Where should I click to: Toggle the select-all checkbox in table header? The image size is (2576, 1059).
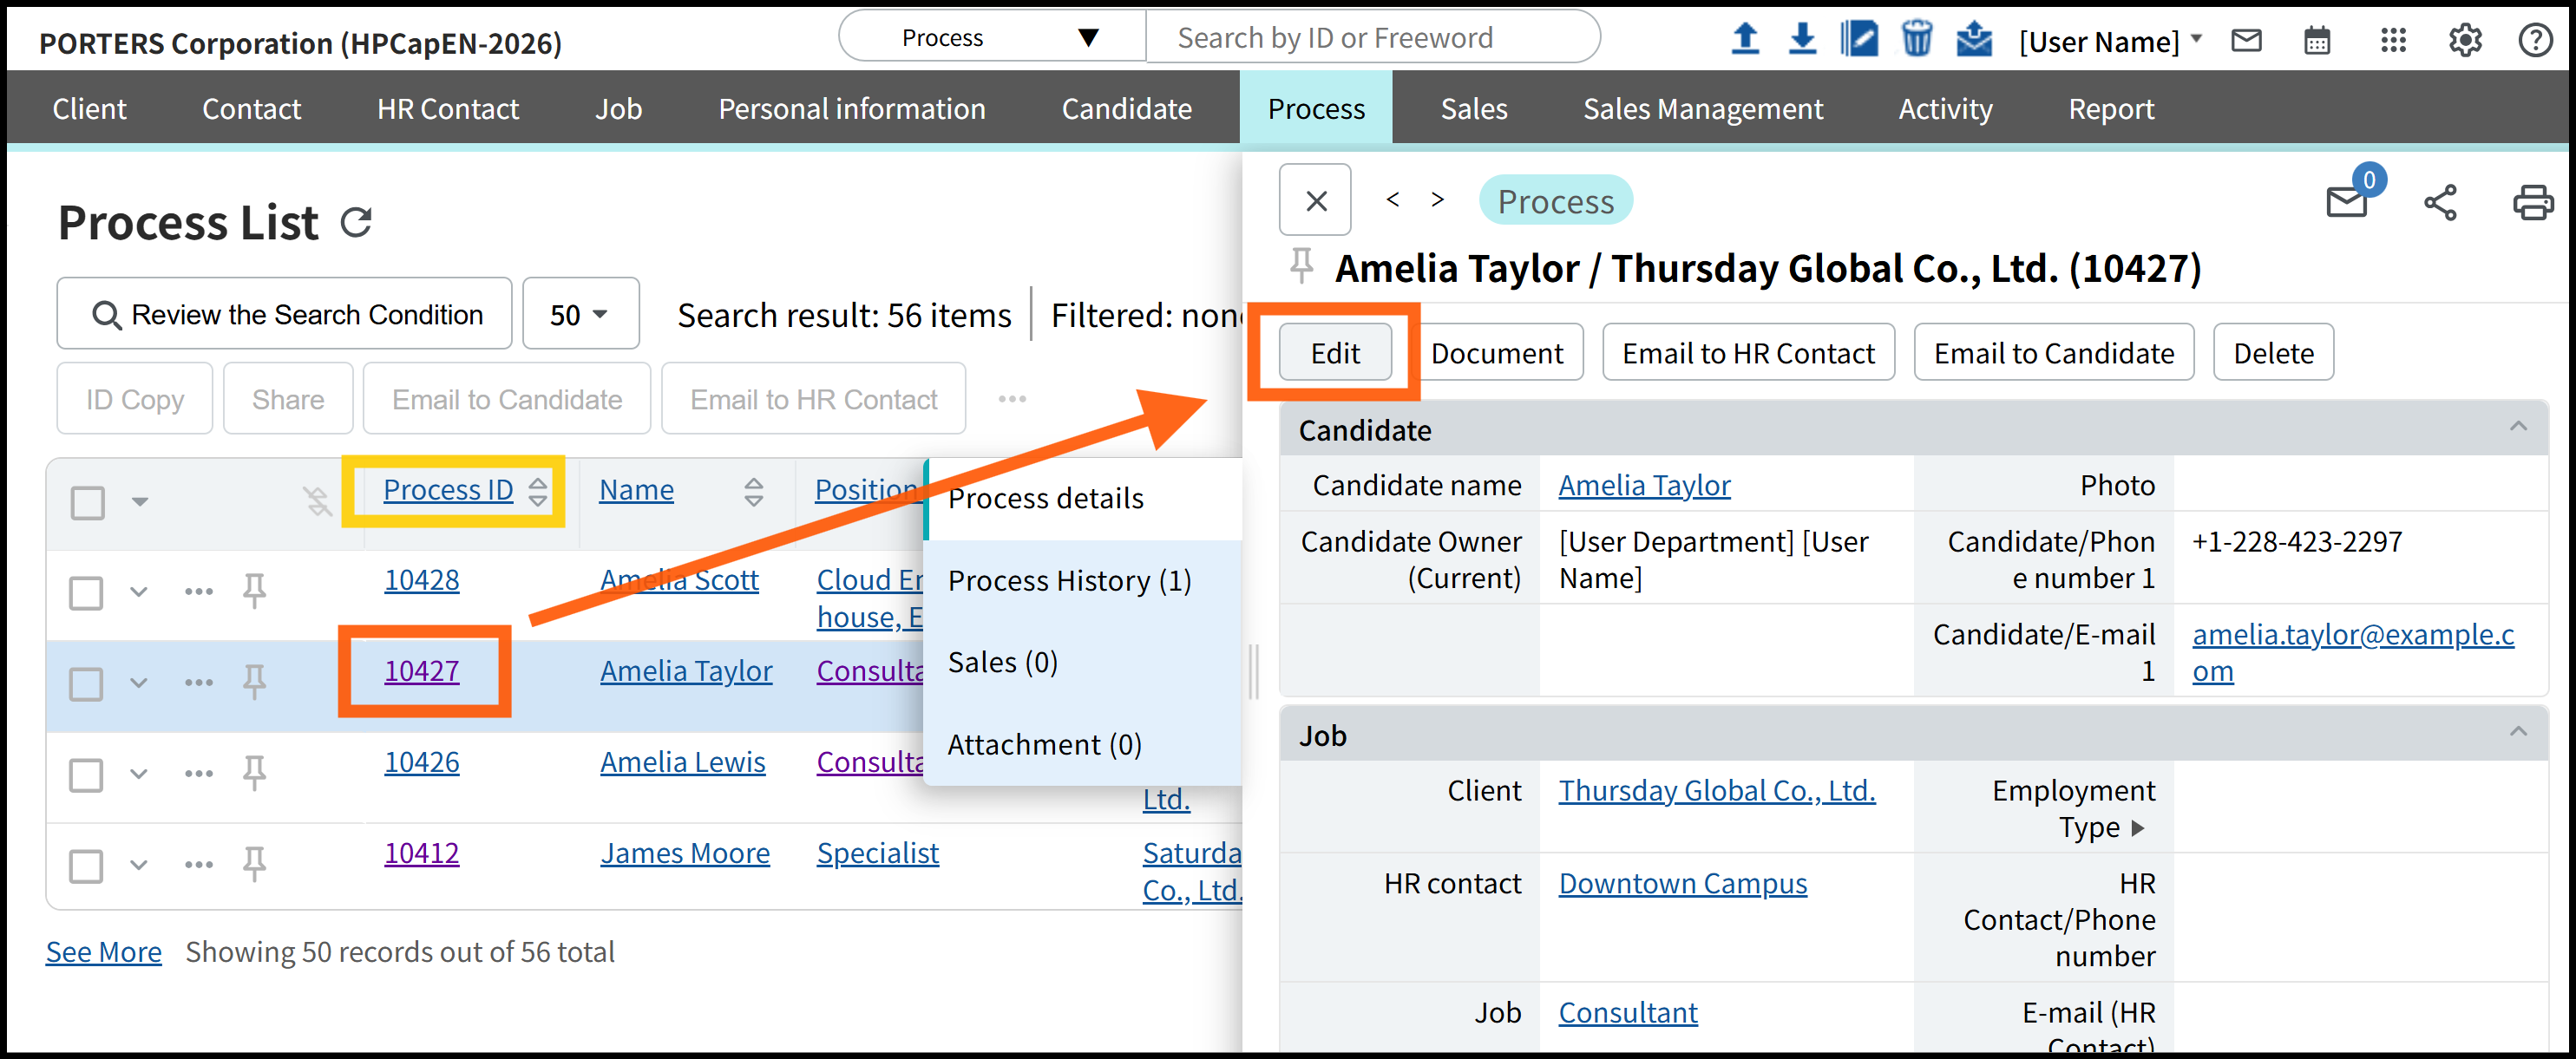(x=88, y=502)
